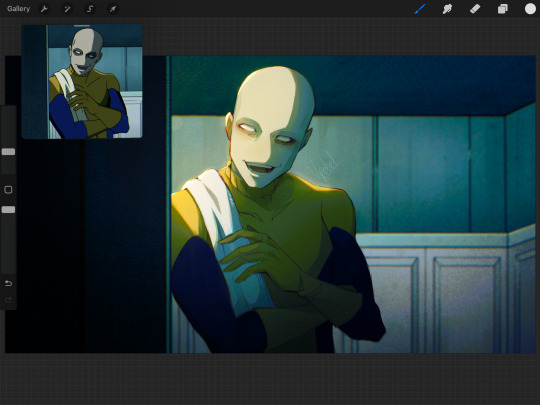Tap the square modify button on sidebar
The height and width of the screenshot is (405, 540).
[8, 189]
